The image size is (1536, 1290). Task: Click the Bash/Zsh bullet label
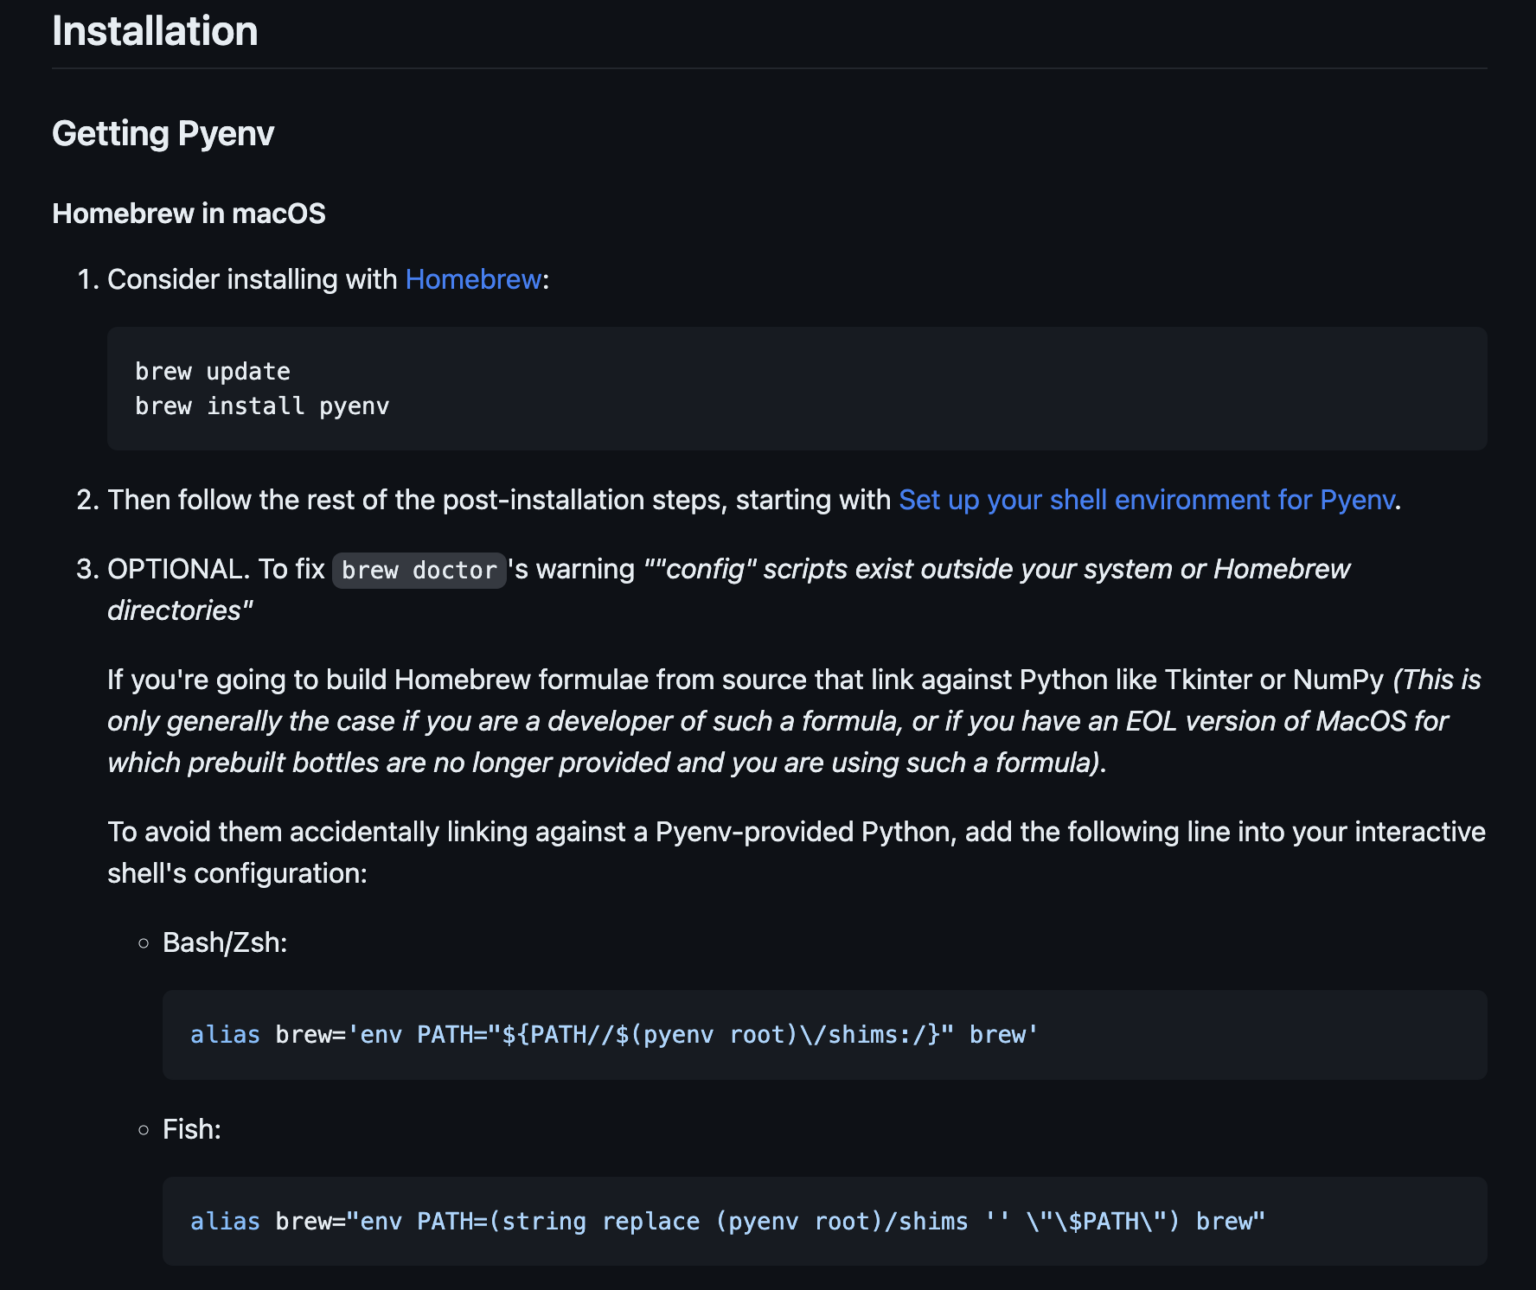click(x=223, y=942)
